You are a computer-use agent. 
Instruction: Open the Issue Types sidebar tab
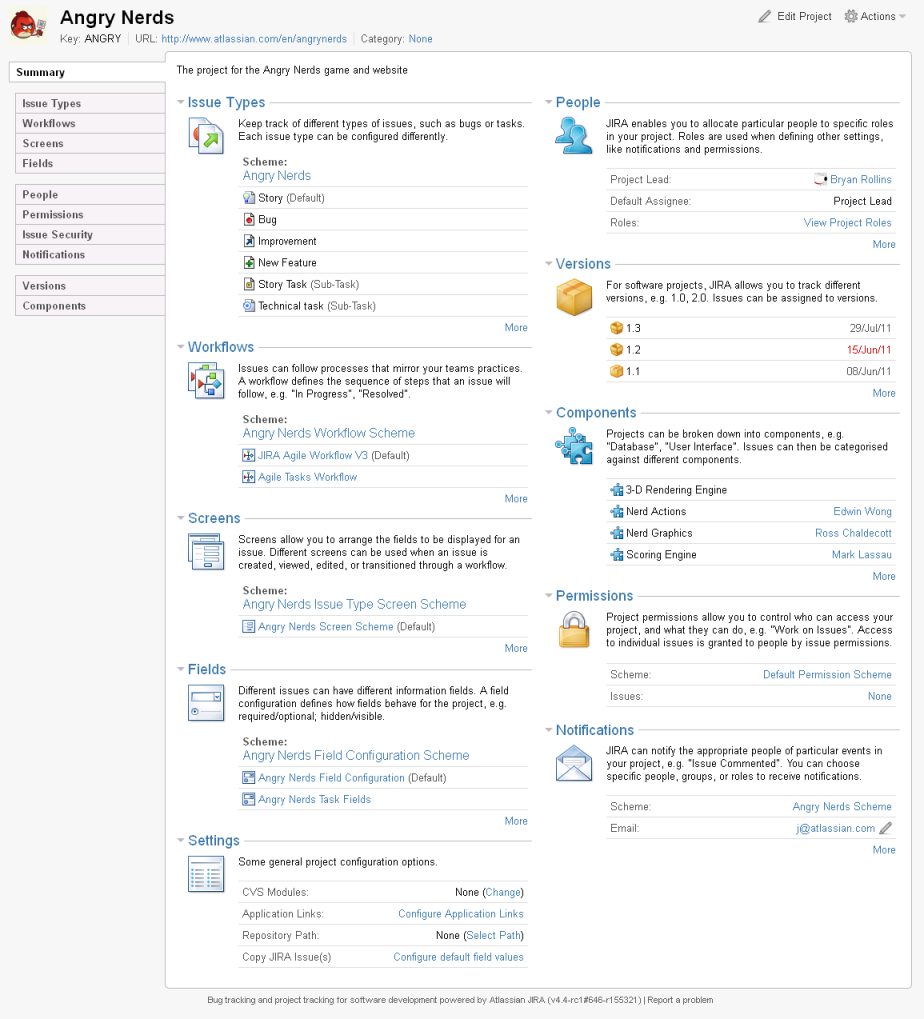(90, 103)
